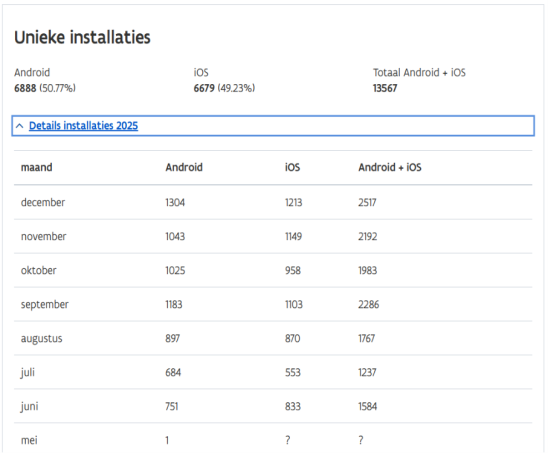Image resolution: width=548 pixels, height=453 pixels.
Task: Select the mei row label
Action: pyautogui.click(x=29, y=440)
